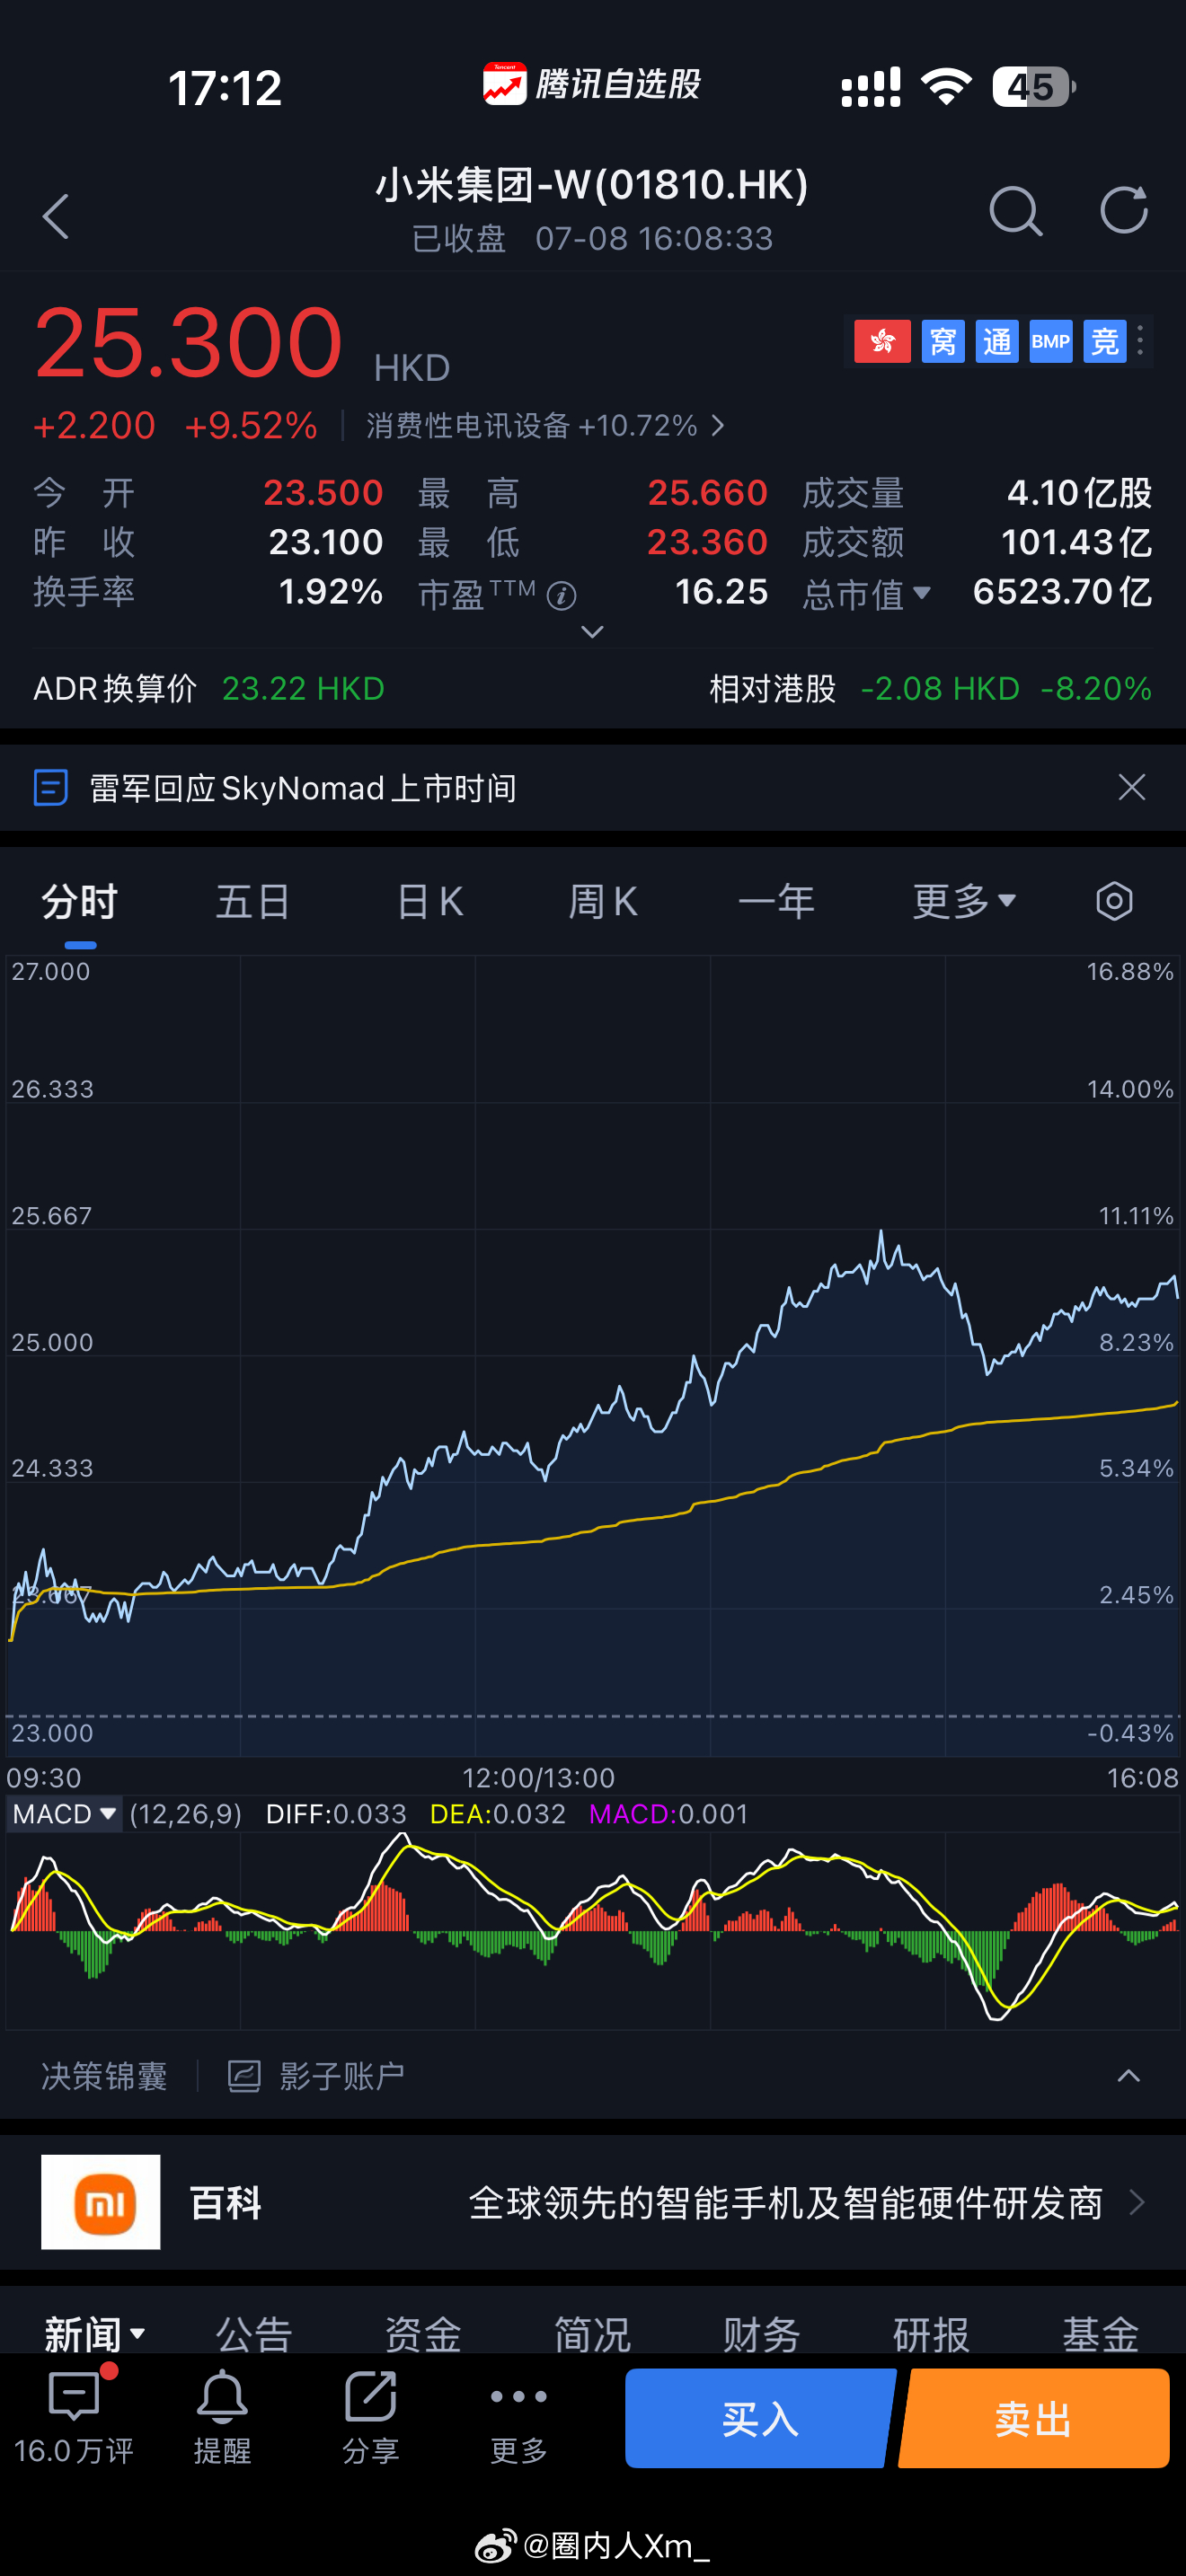Open the 更多 three-dots menu

519,2418
